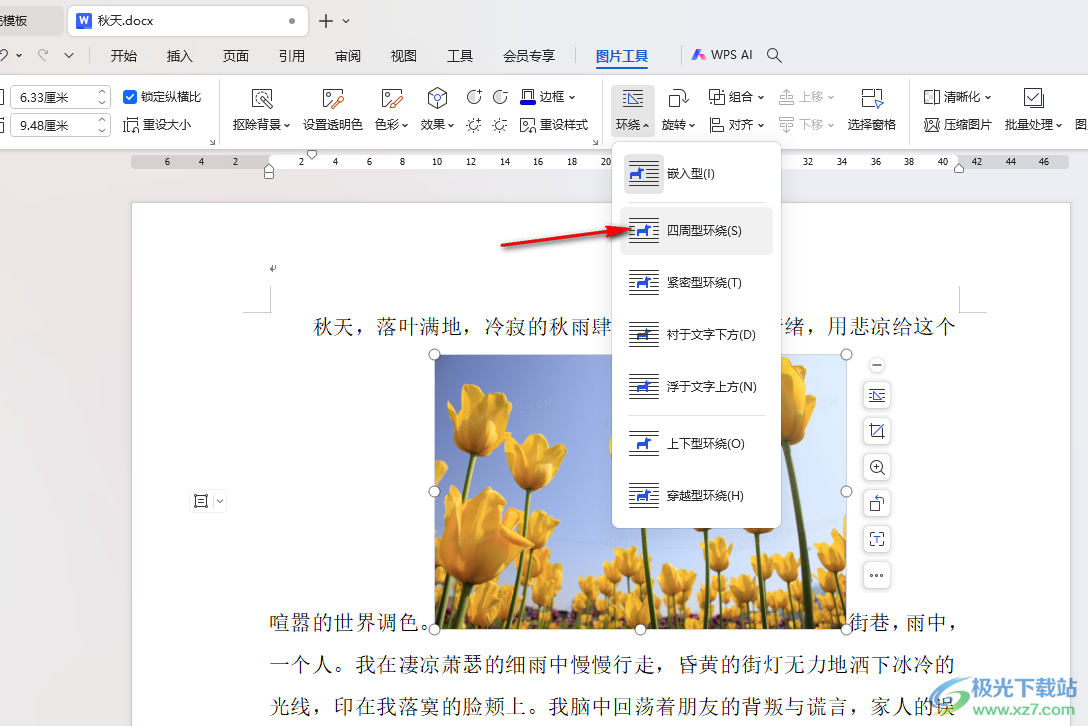
Task: Click the floating more options (…) icon
Action: [x=877, y=575]
